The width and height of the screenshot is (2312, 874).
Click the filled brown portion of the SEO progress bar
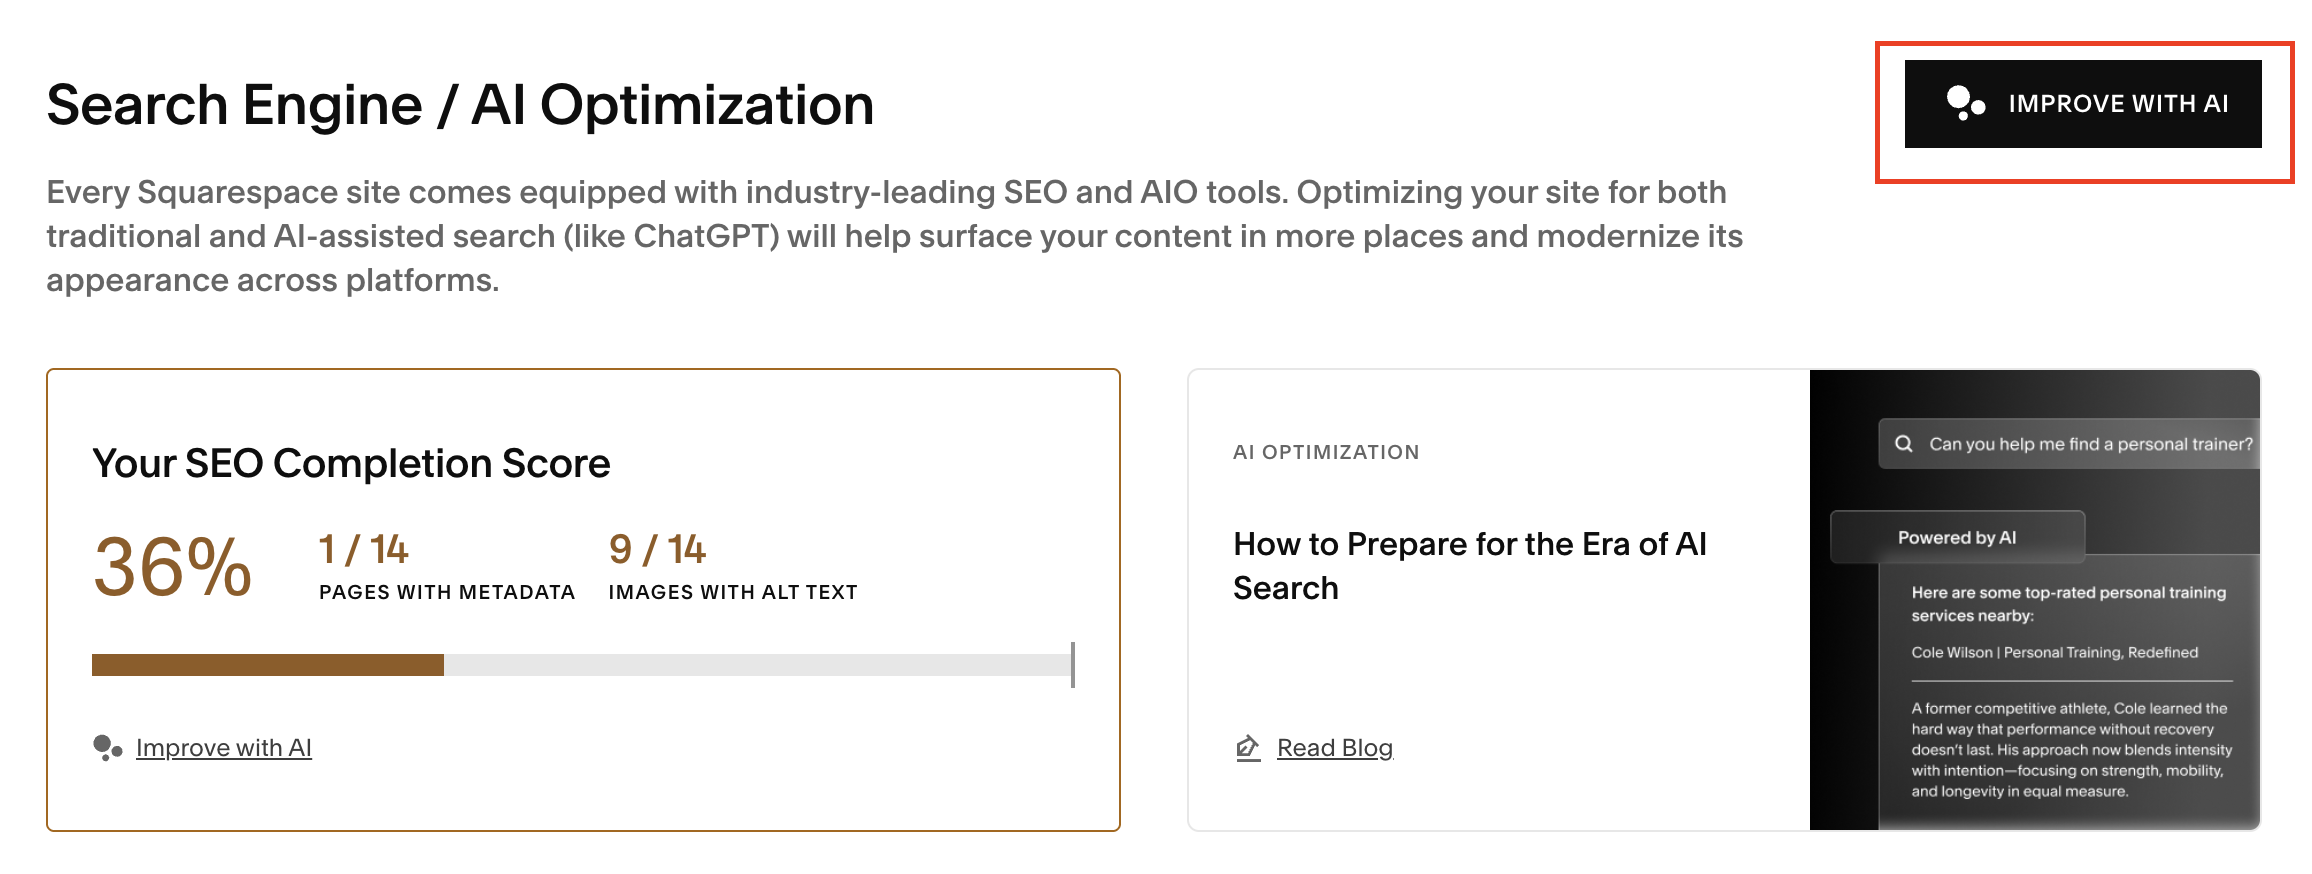point(267,665)
